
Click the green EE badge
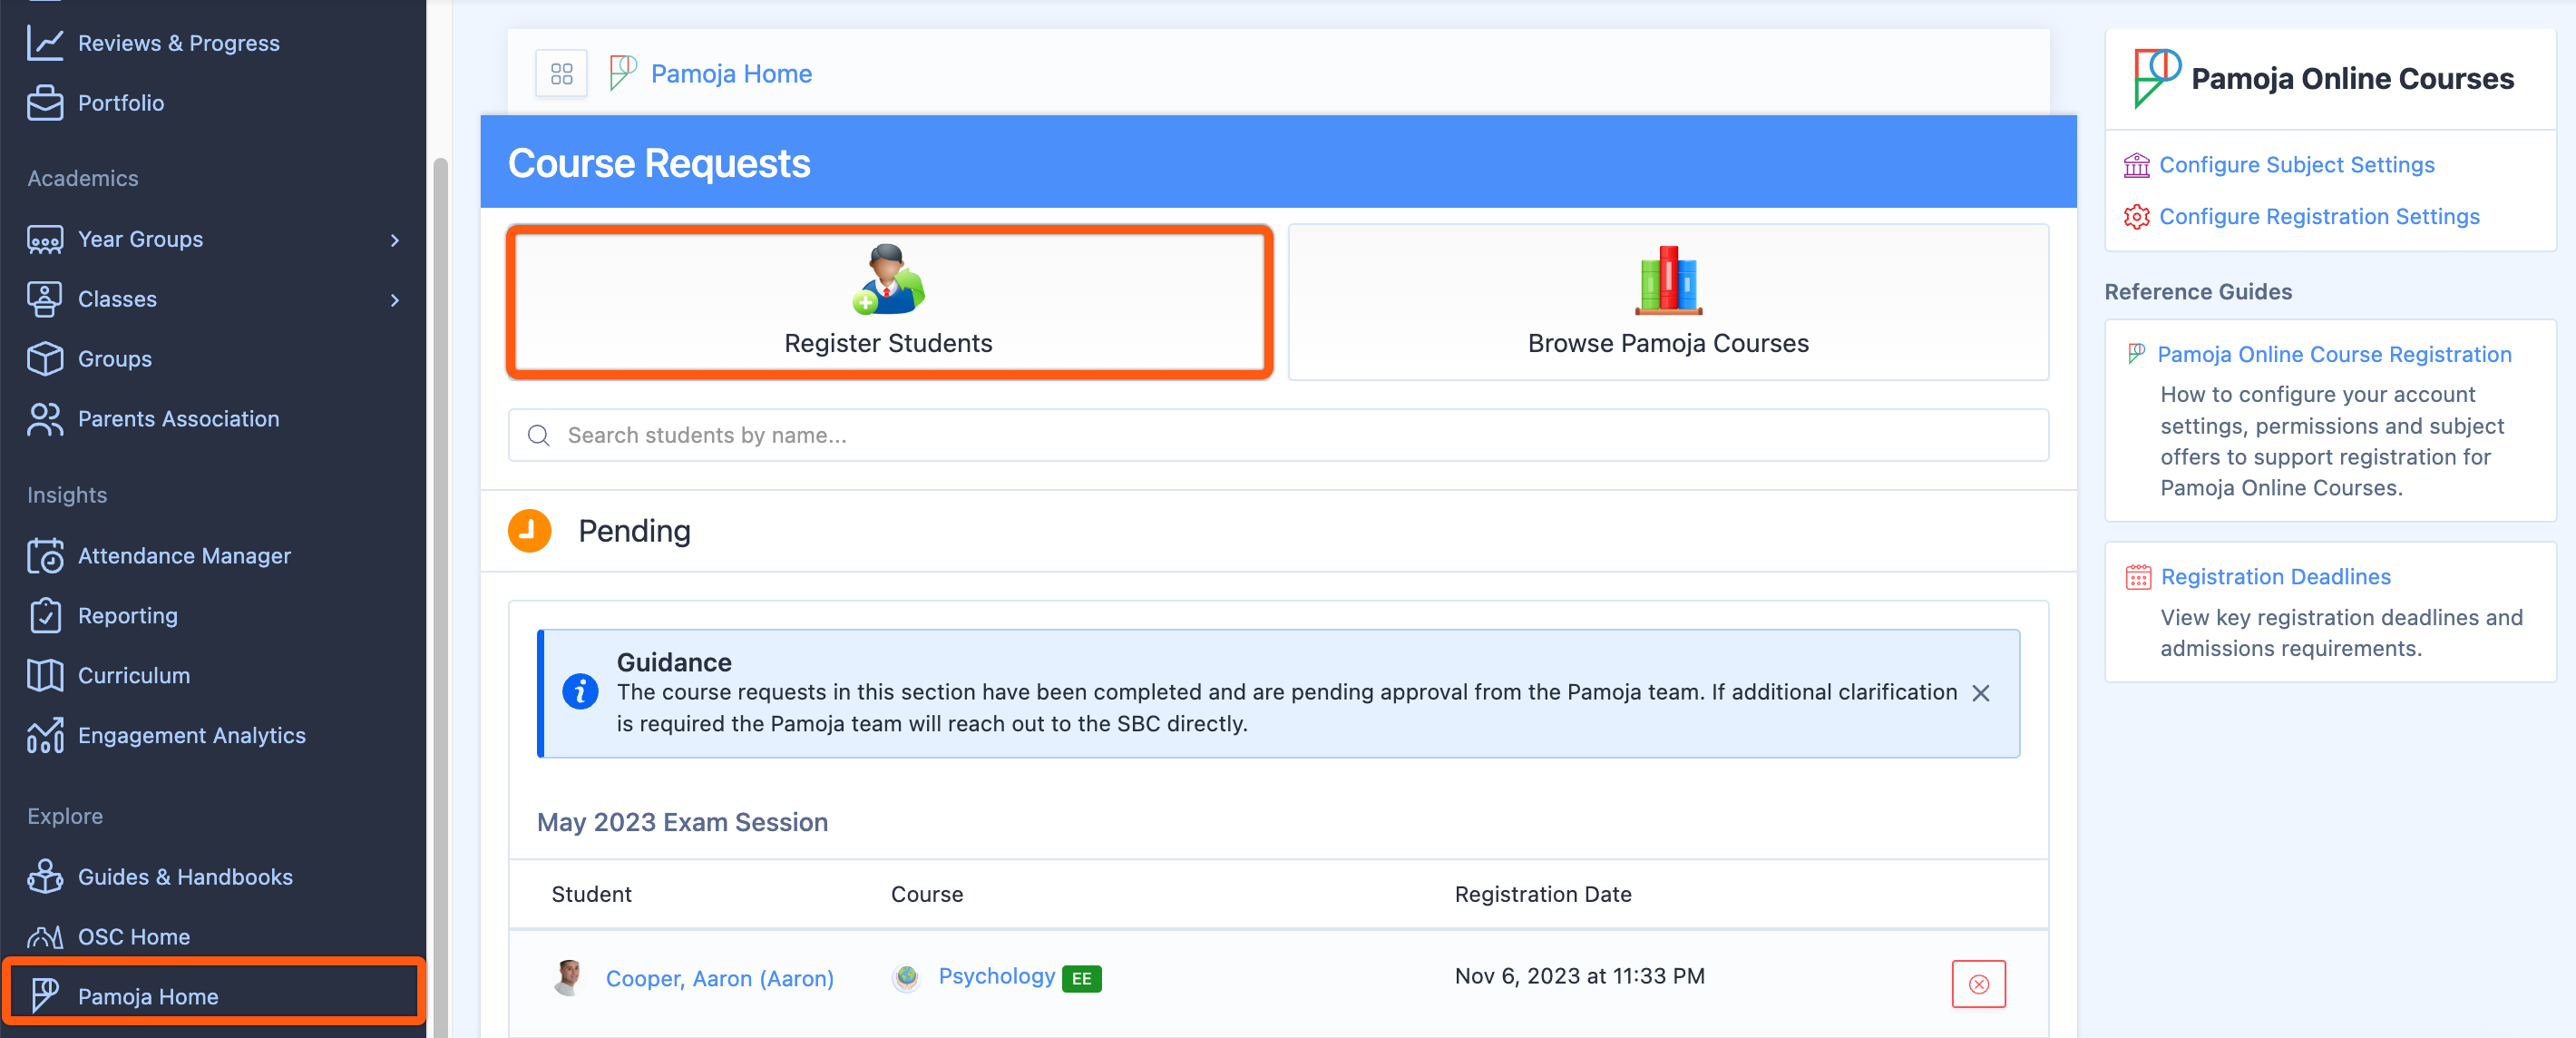(x=1081, y=979)
